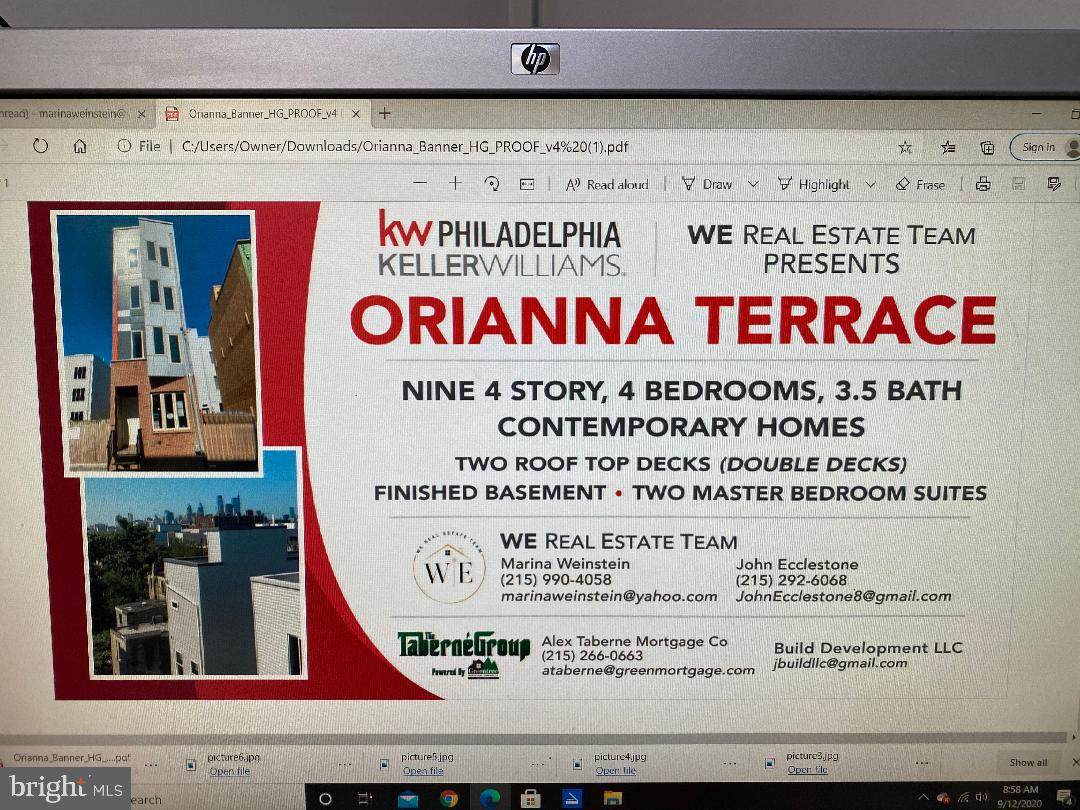Click jbuildllc@gmail.com email text

[x=840, y=663]
